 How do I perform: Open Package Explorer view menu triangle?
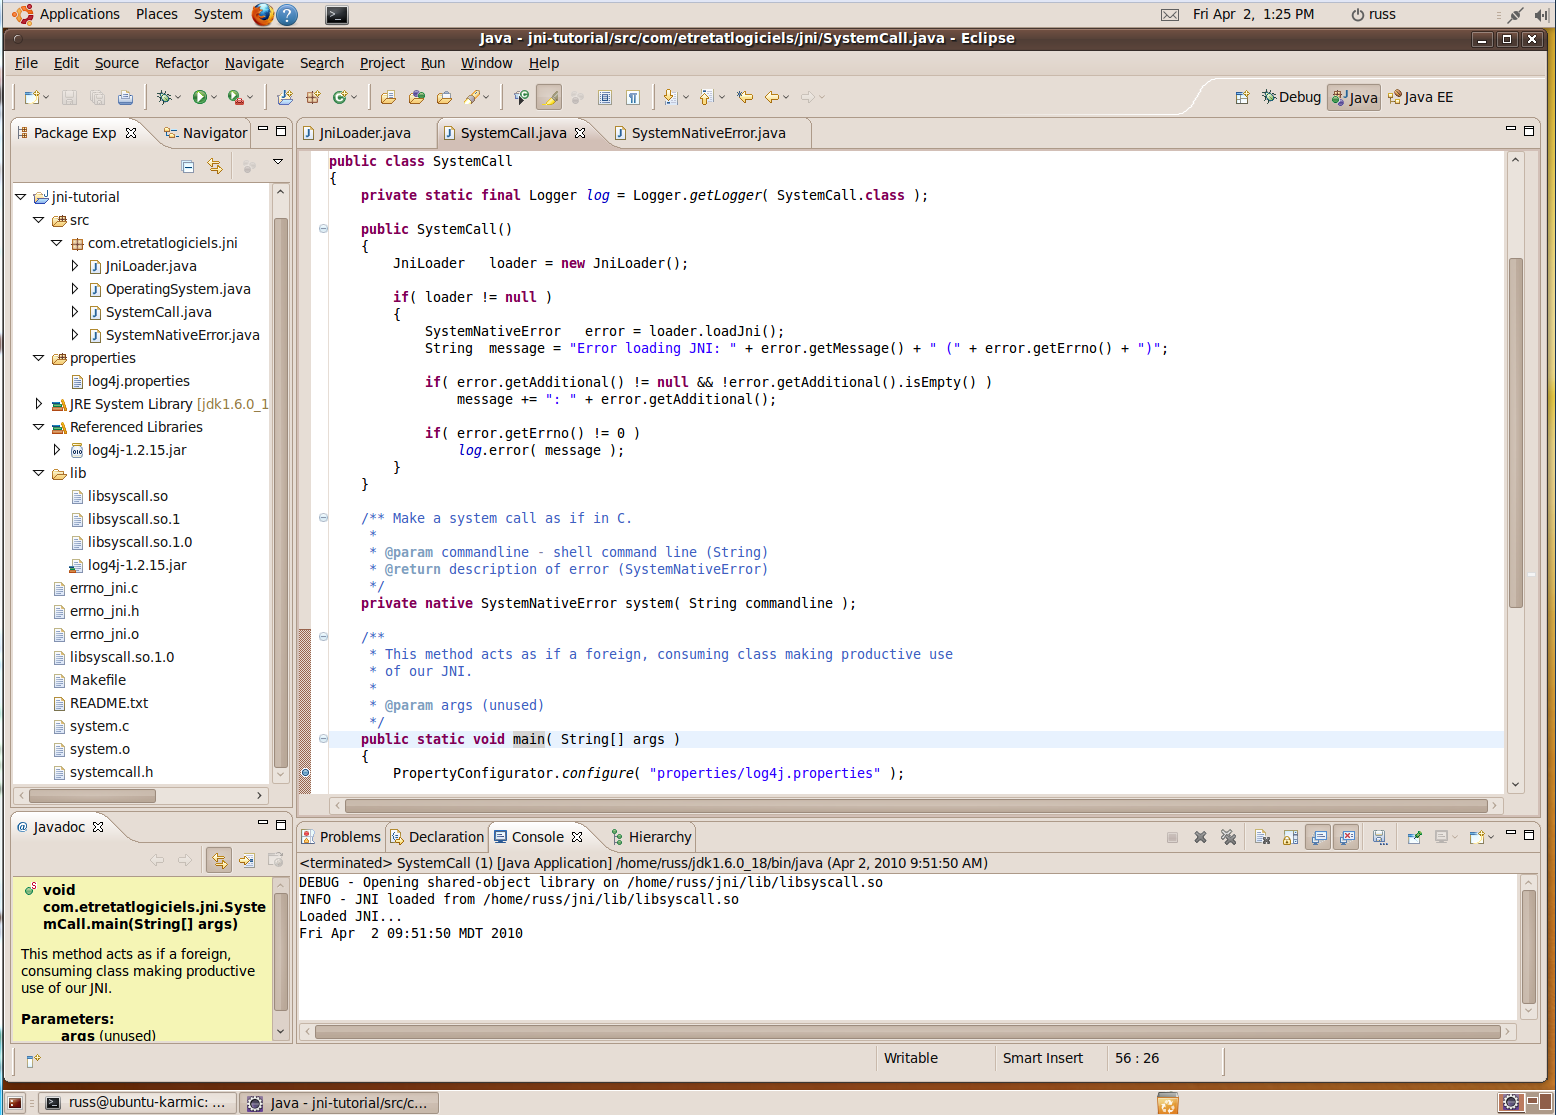click(278, 162)
